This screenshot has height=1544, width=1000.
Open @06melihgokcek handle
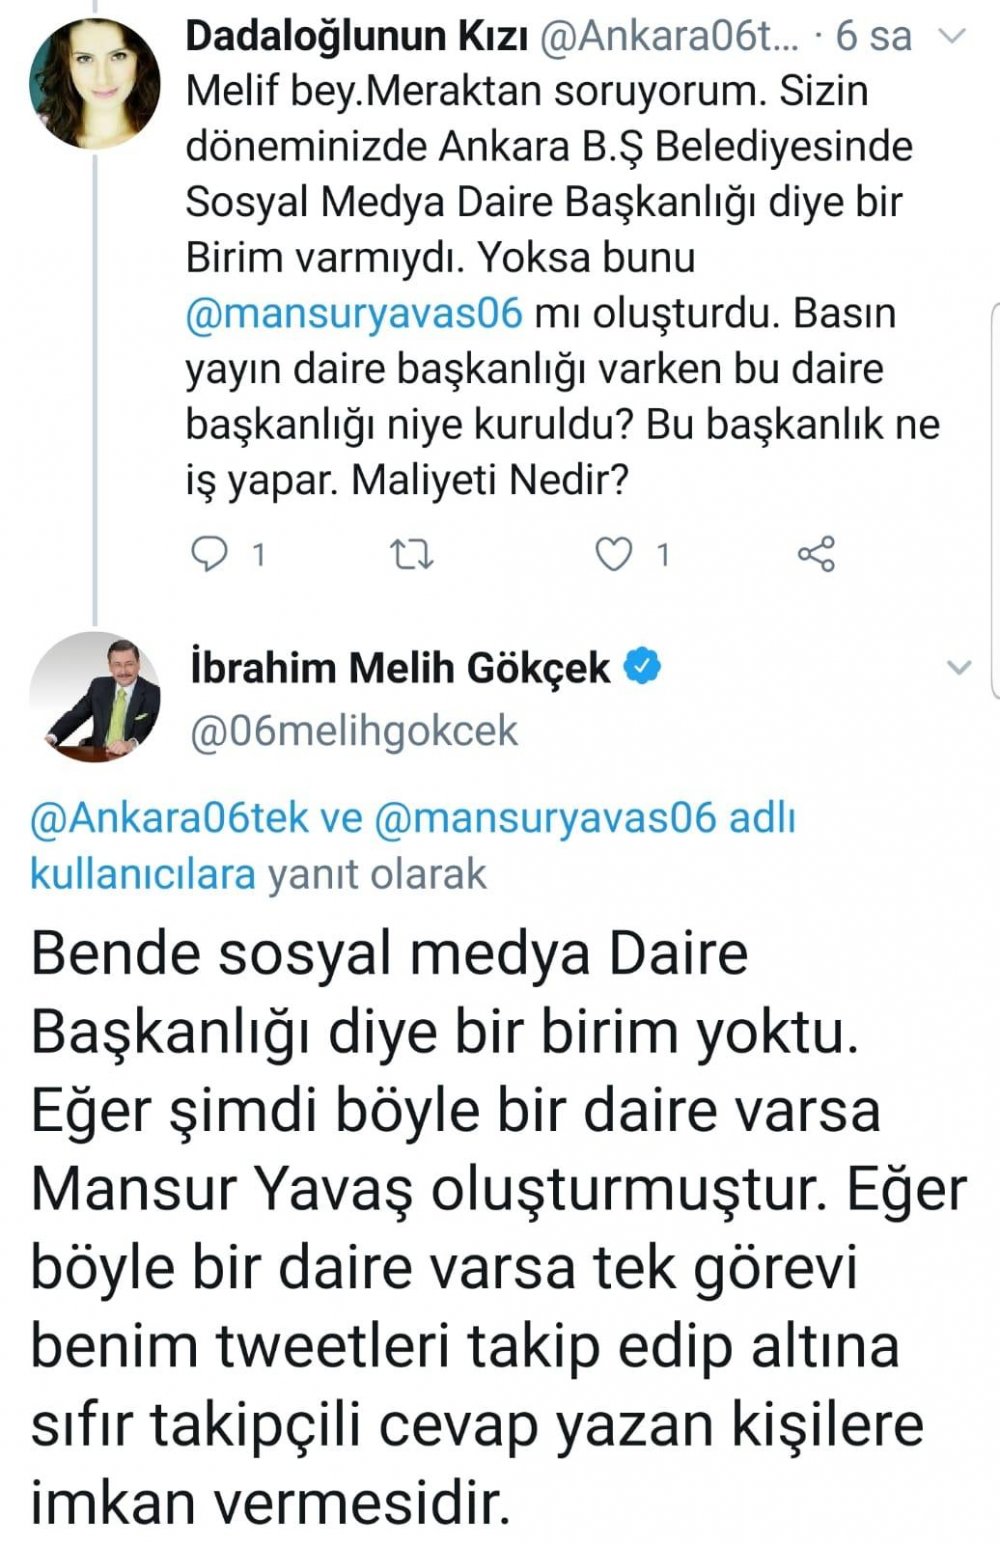(354, 731)
